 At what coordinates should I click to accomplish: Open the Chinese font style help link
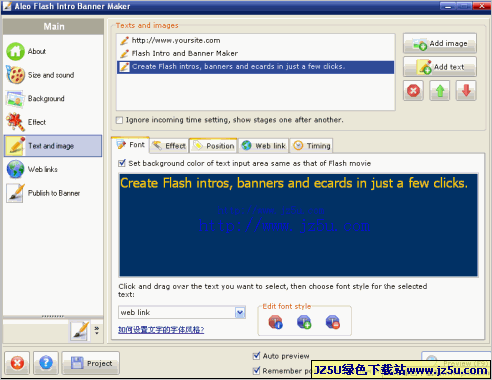pos(161,330)
